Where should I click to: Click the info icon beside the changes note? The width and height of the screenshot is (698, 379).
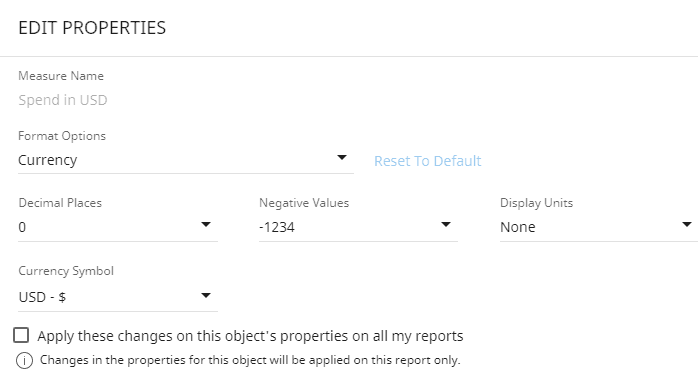[x=24, y=360]
